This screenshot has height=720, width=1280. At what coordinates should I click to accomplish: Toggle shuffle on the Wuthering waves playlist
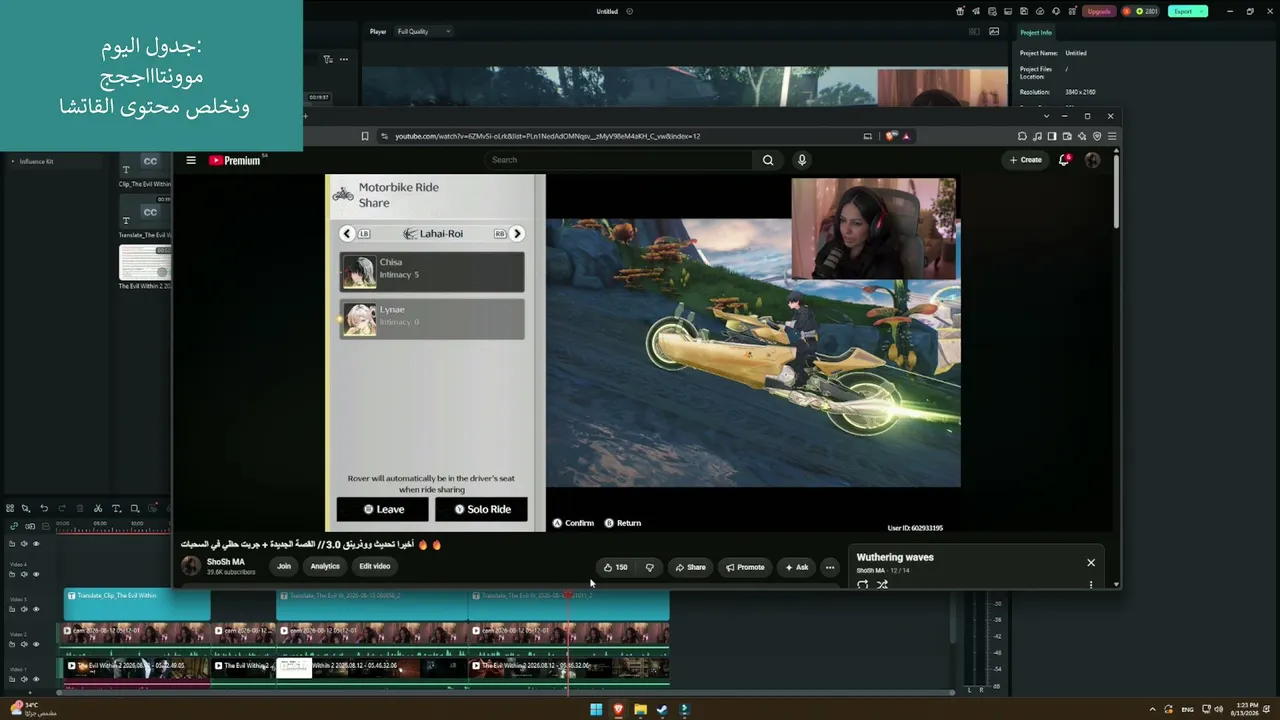(x=882, y=585)
